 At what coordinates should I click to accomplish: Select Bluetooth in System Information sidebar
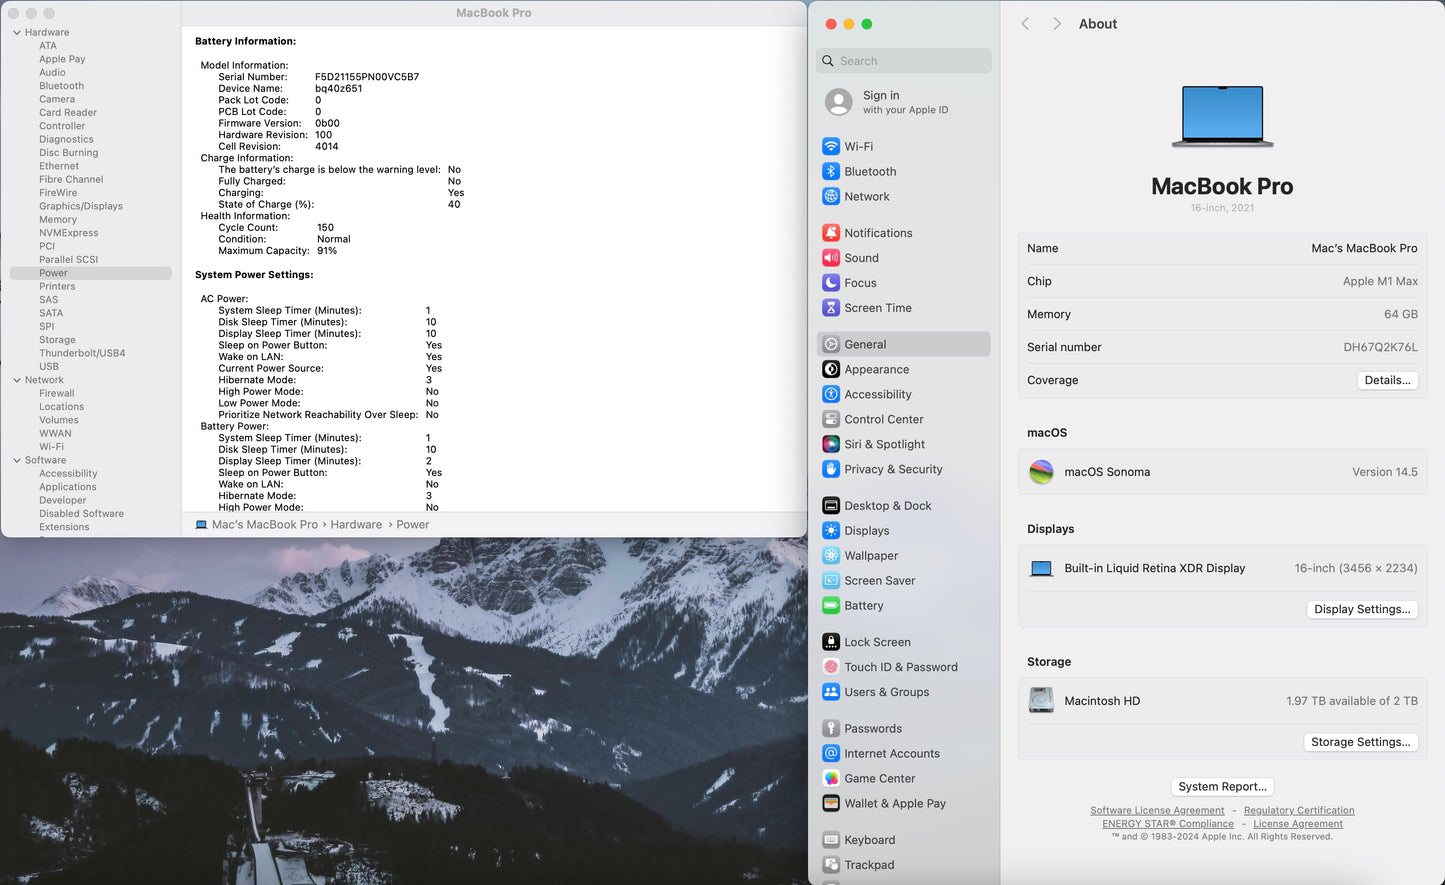61,86
